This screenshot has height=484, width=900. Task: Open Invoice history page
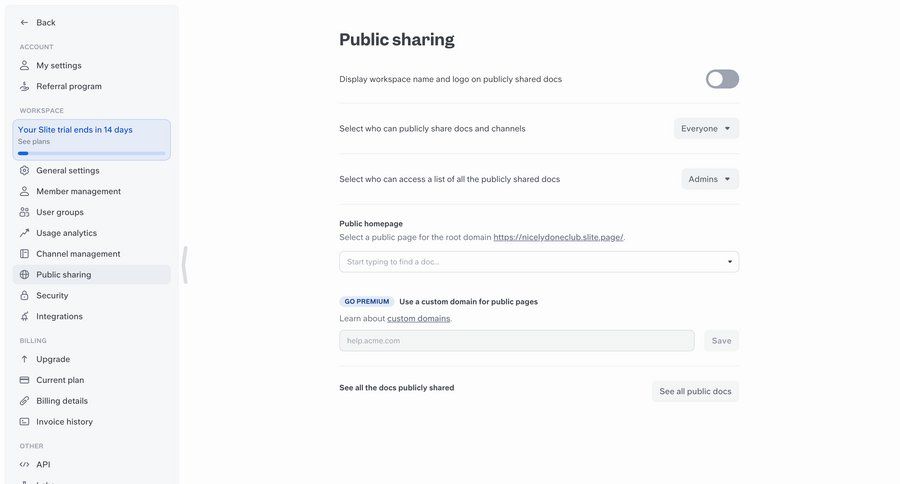pos(64,422)
